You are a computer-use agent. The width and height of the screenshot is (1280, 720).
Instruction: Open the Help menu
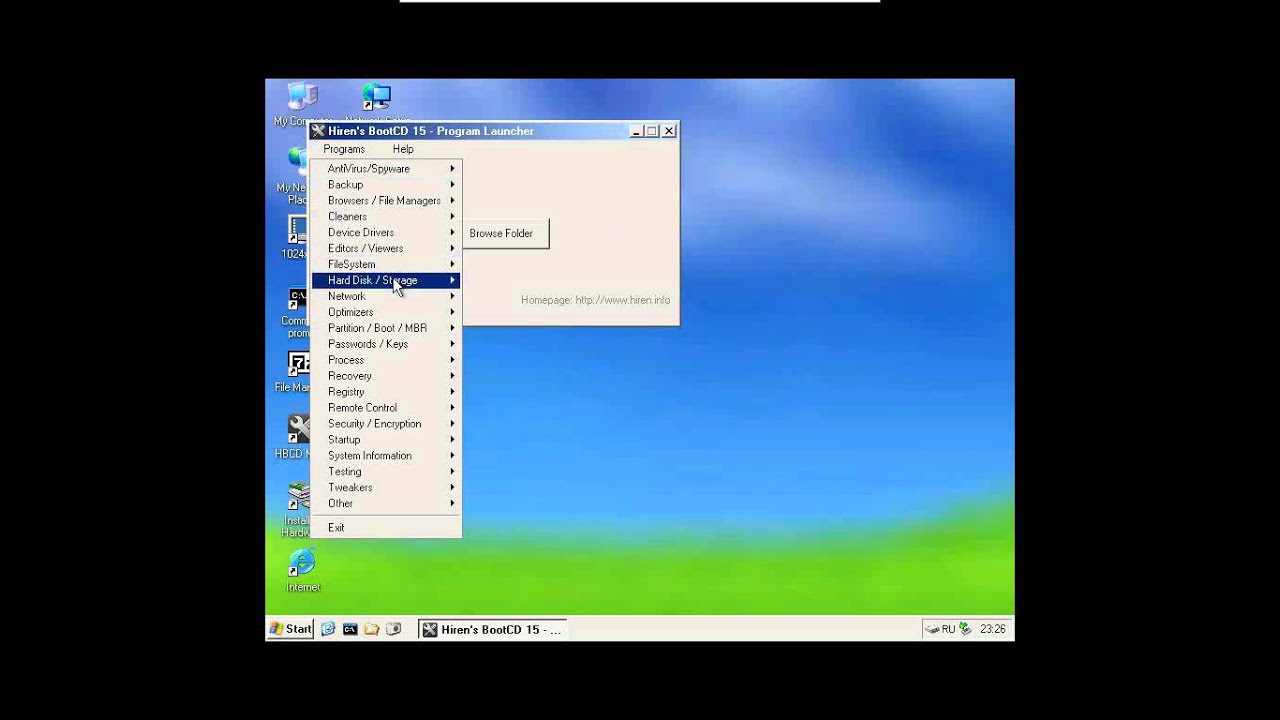[x=403, y=149]
